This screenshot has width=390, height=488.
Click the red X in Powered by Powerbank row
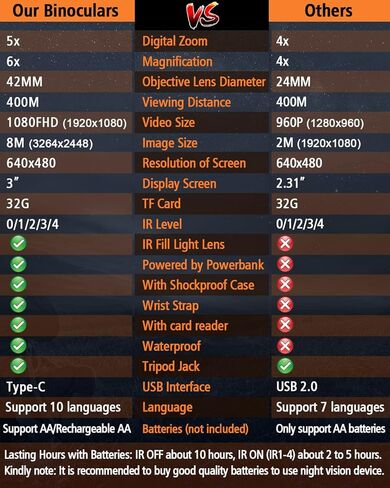point(285,264)
